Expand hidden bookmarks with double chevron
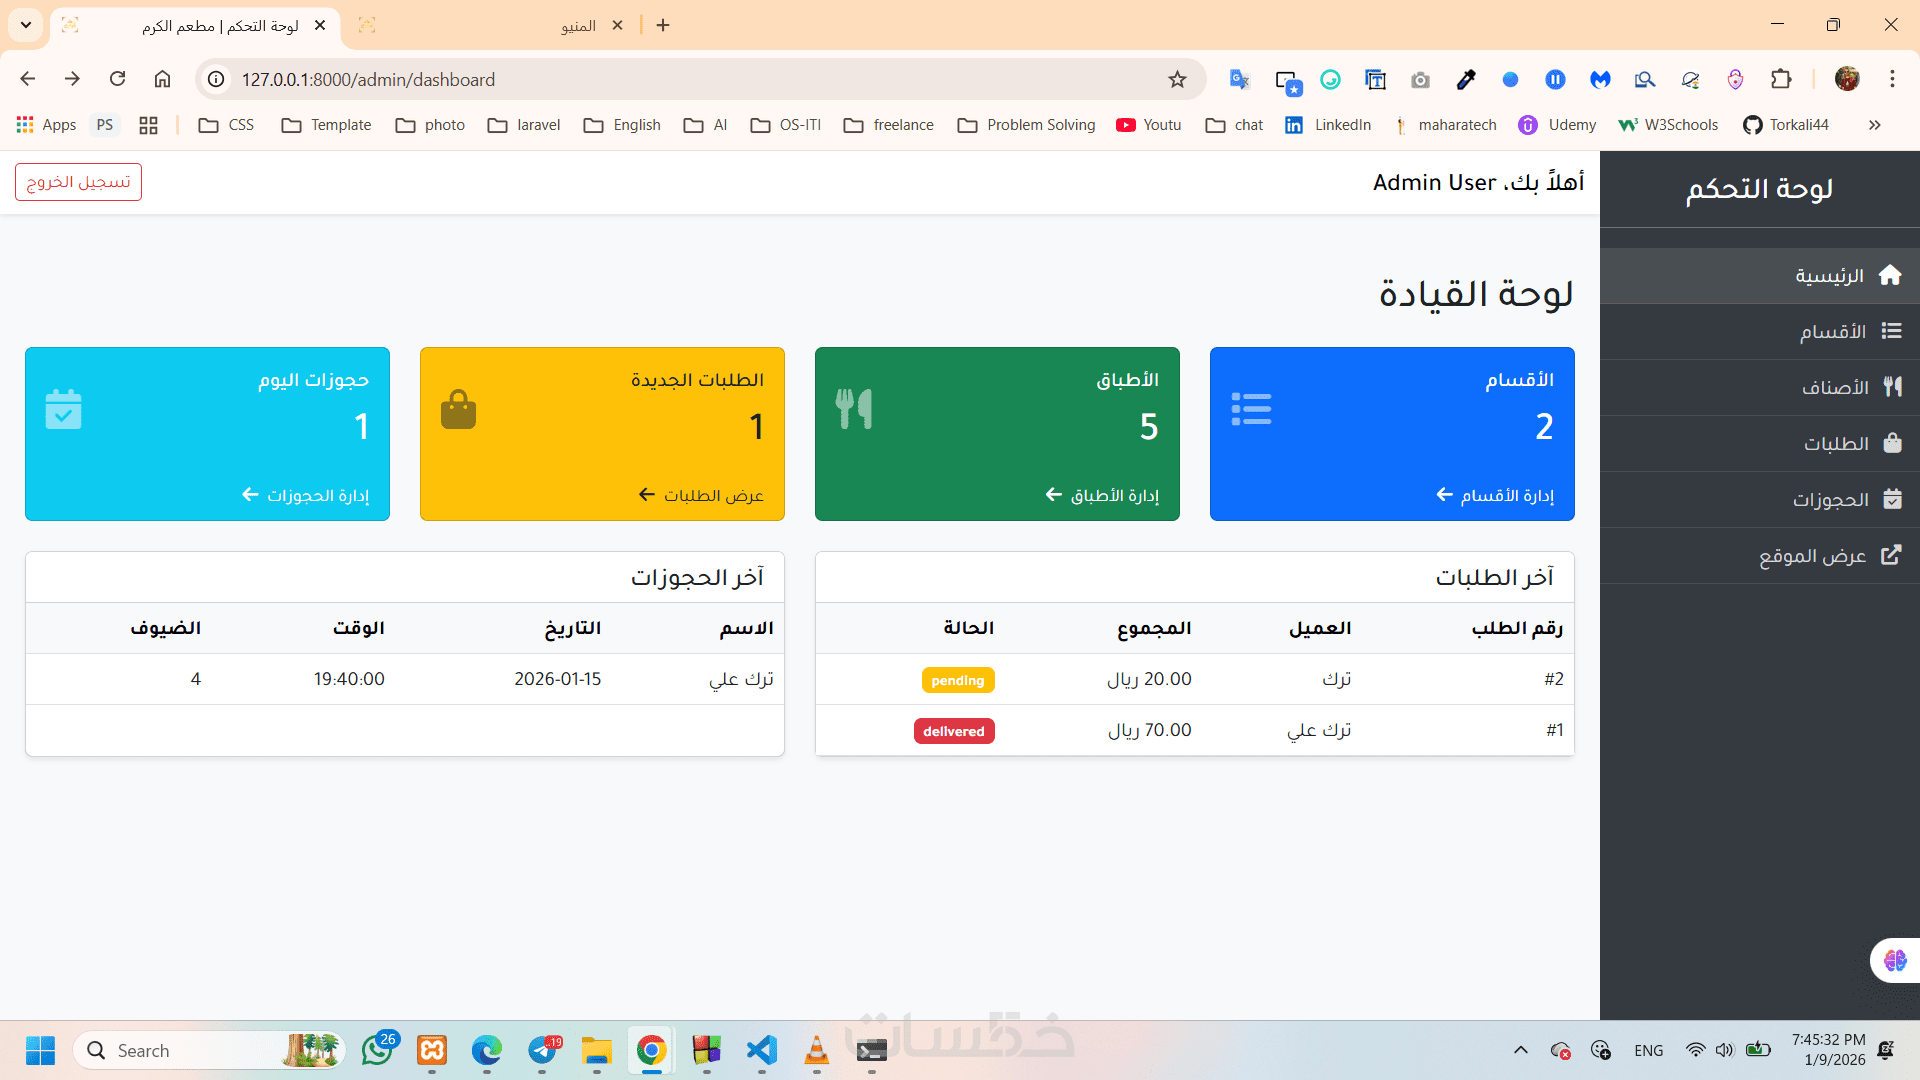 coord(1874,125)
